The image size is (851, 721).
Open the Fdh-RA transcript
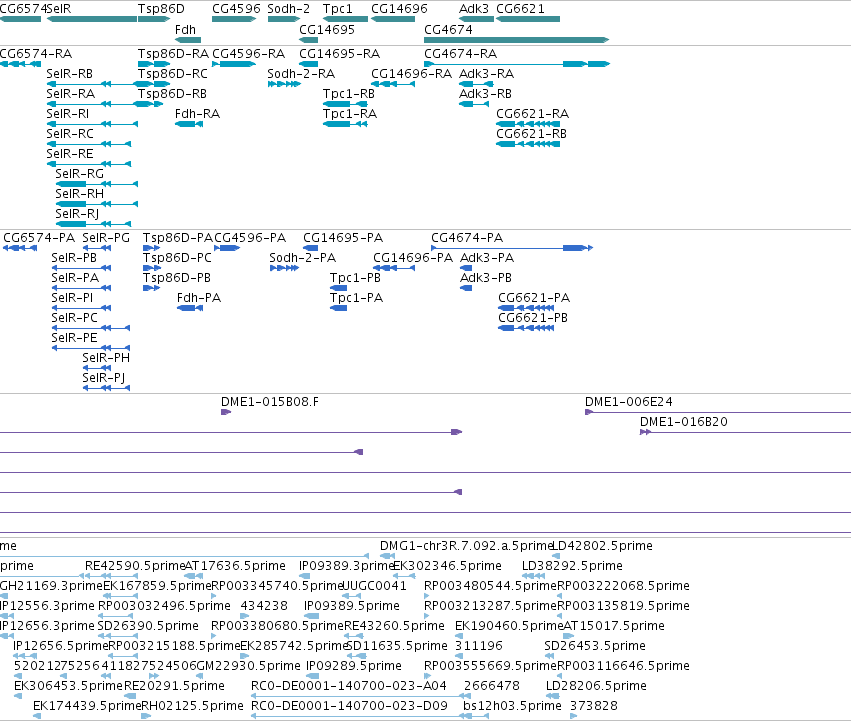tap(189, 124)
